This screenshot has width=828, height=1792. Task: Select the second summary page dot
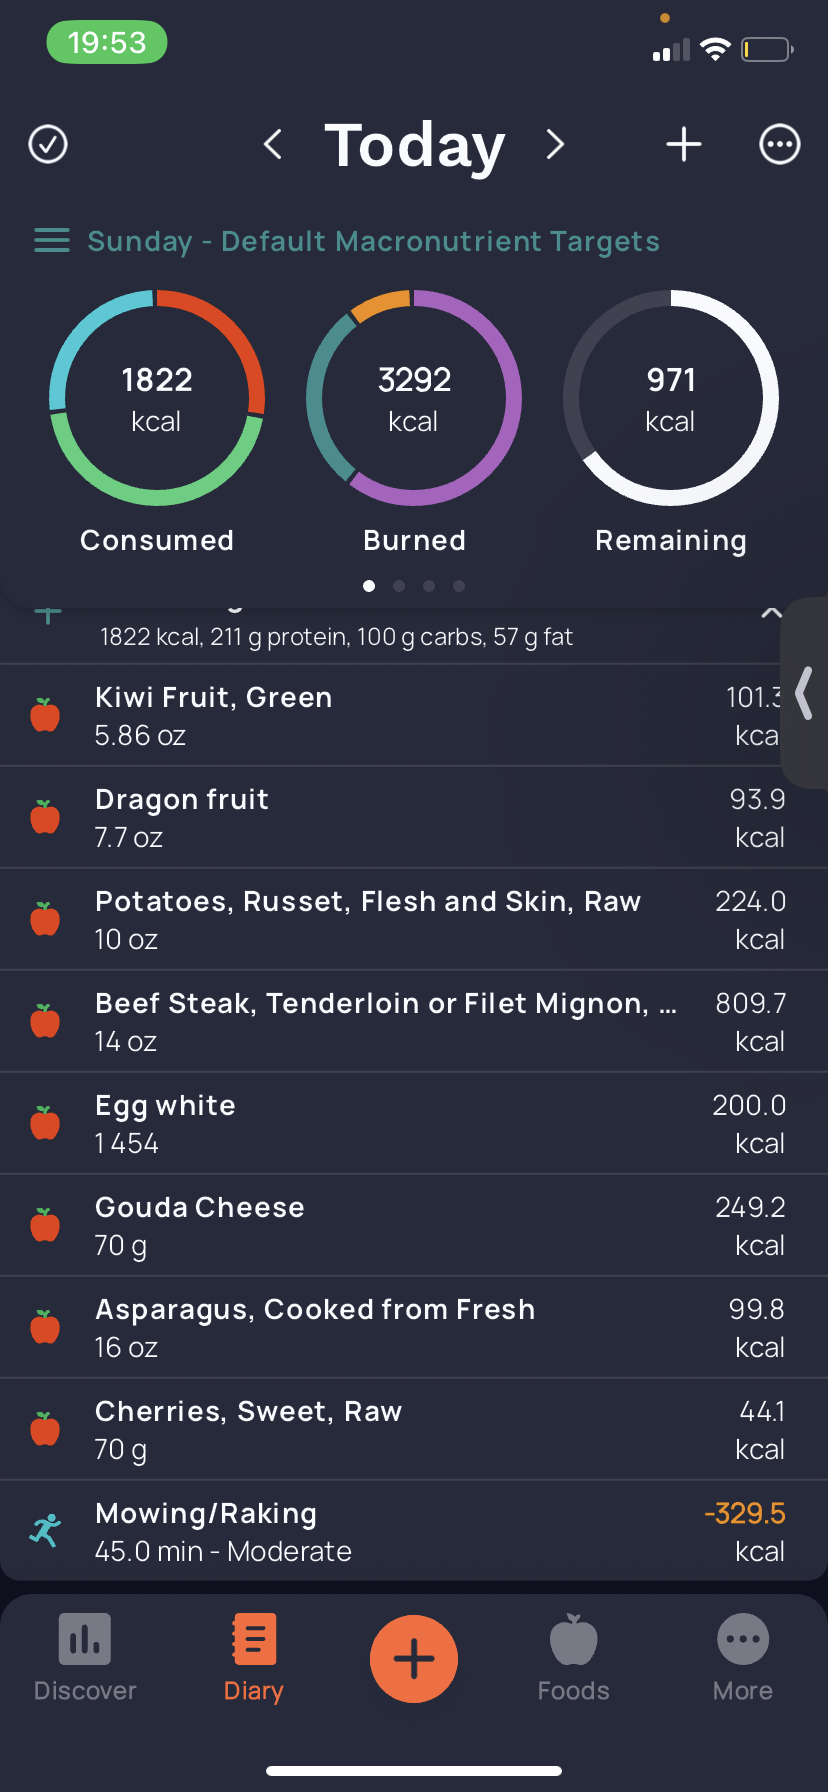click(x=399, y=586)
